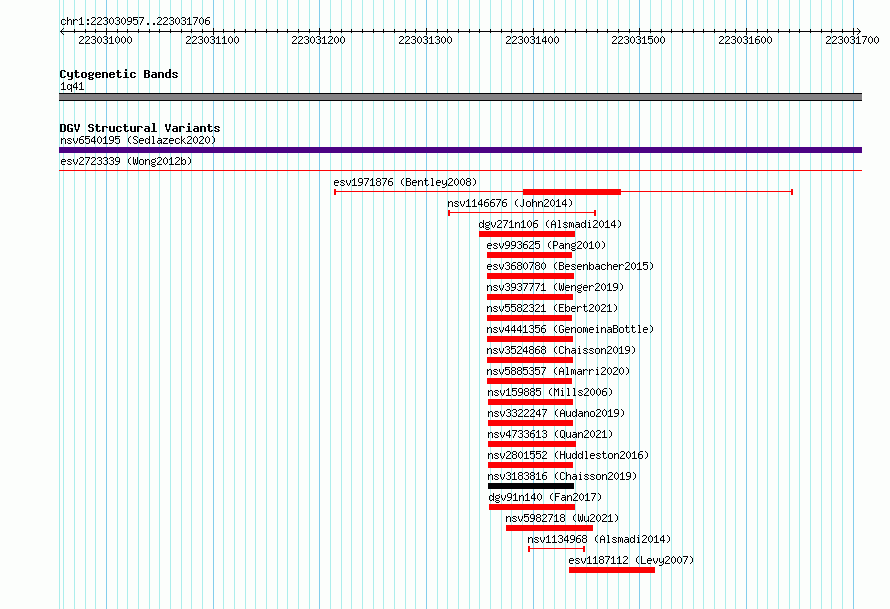Click the red bar below esv993625
The height and width of the screenshot is (609, 890).
[529, 255]
